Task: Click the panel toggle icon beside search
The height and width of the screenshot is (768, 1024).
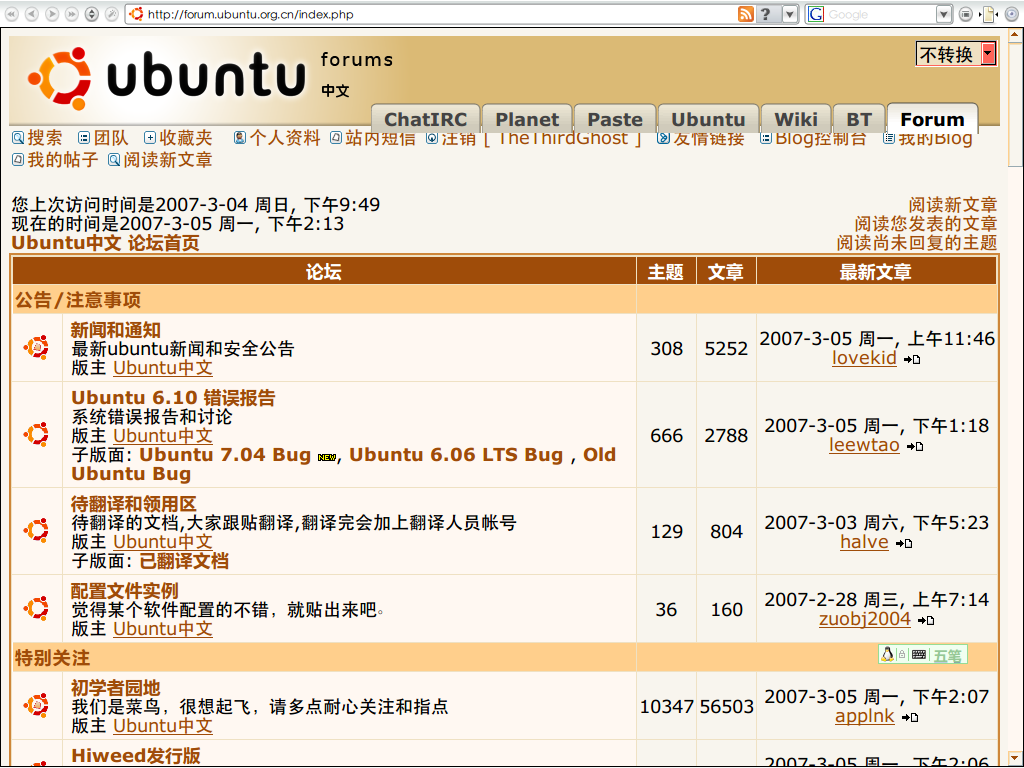Action: [966, 14]
